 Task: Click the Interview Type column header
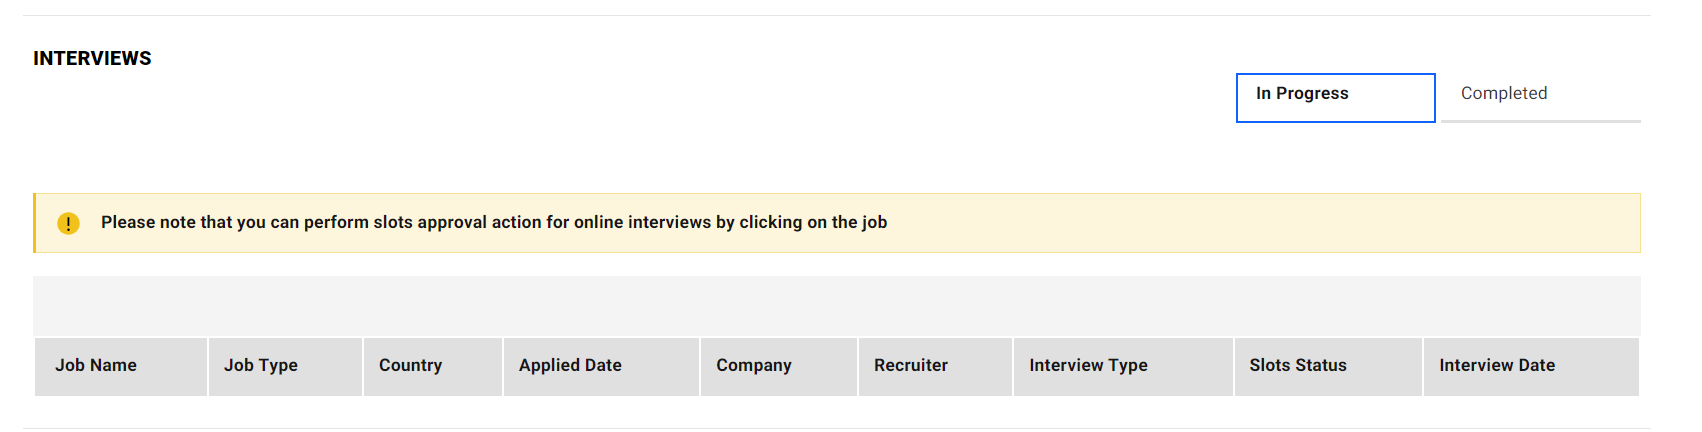1088,366
